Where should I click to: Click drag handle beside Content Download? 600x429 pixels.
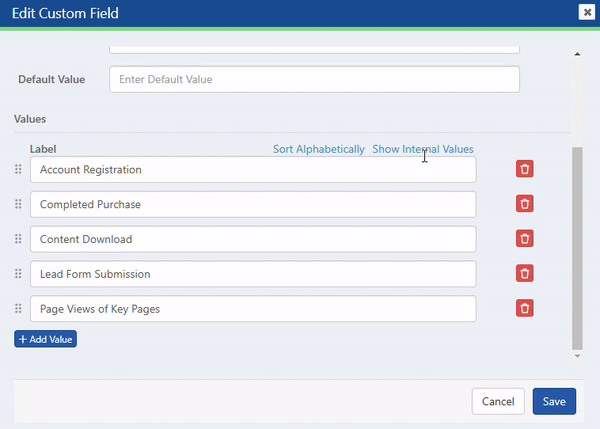(18, 239)
